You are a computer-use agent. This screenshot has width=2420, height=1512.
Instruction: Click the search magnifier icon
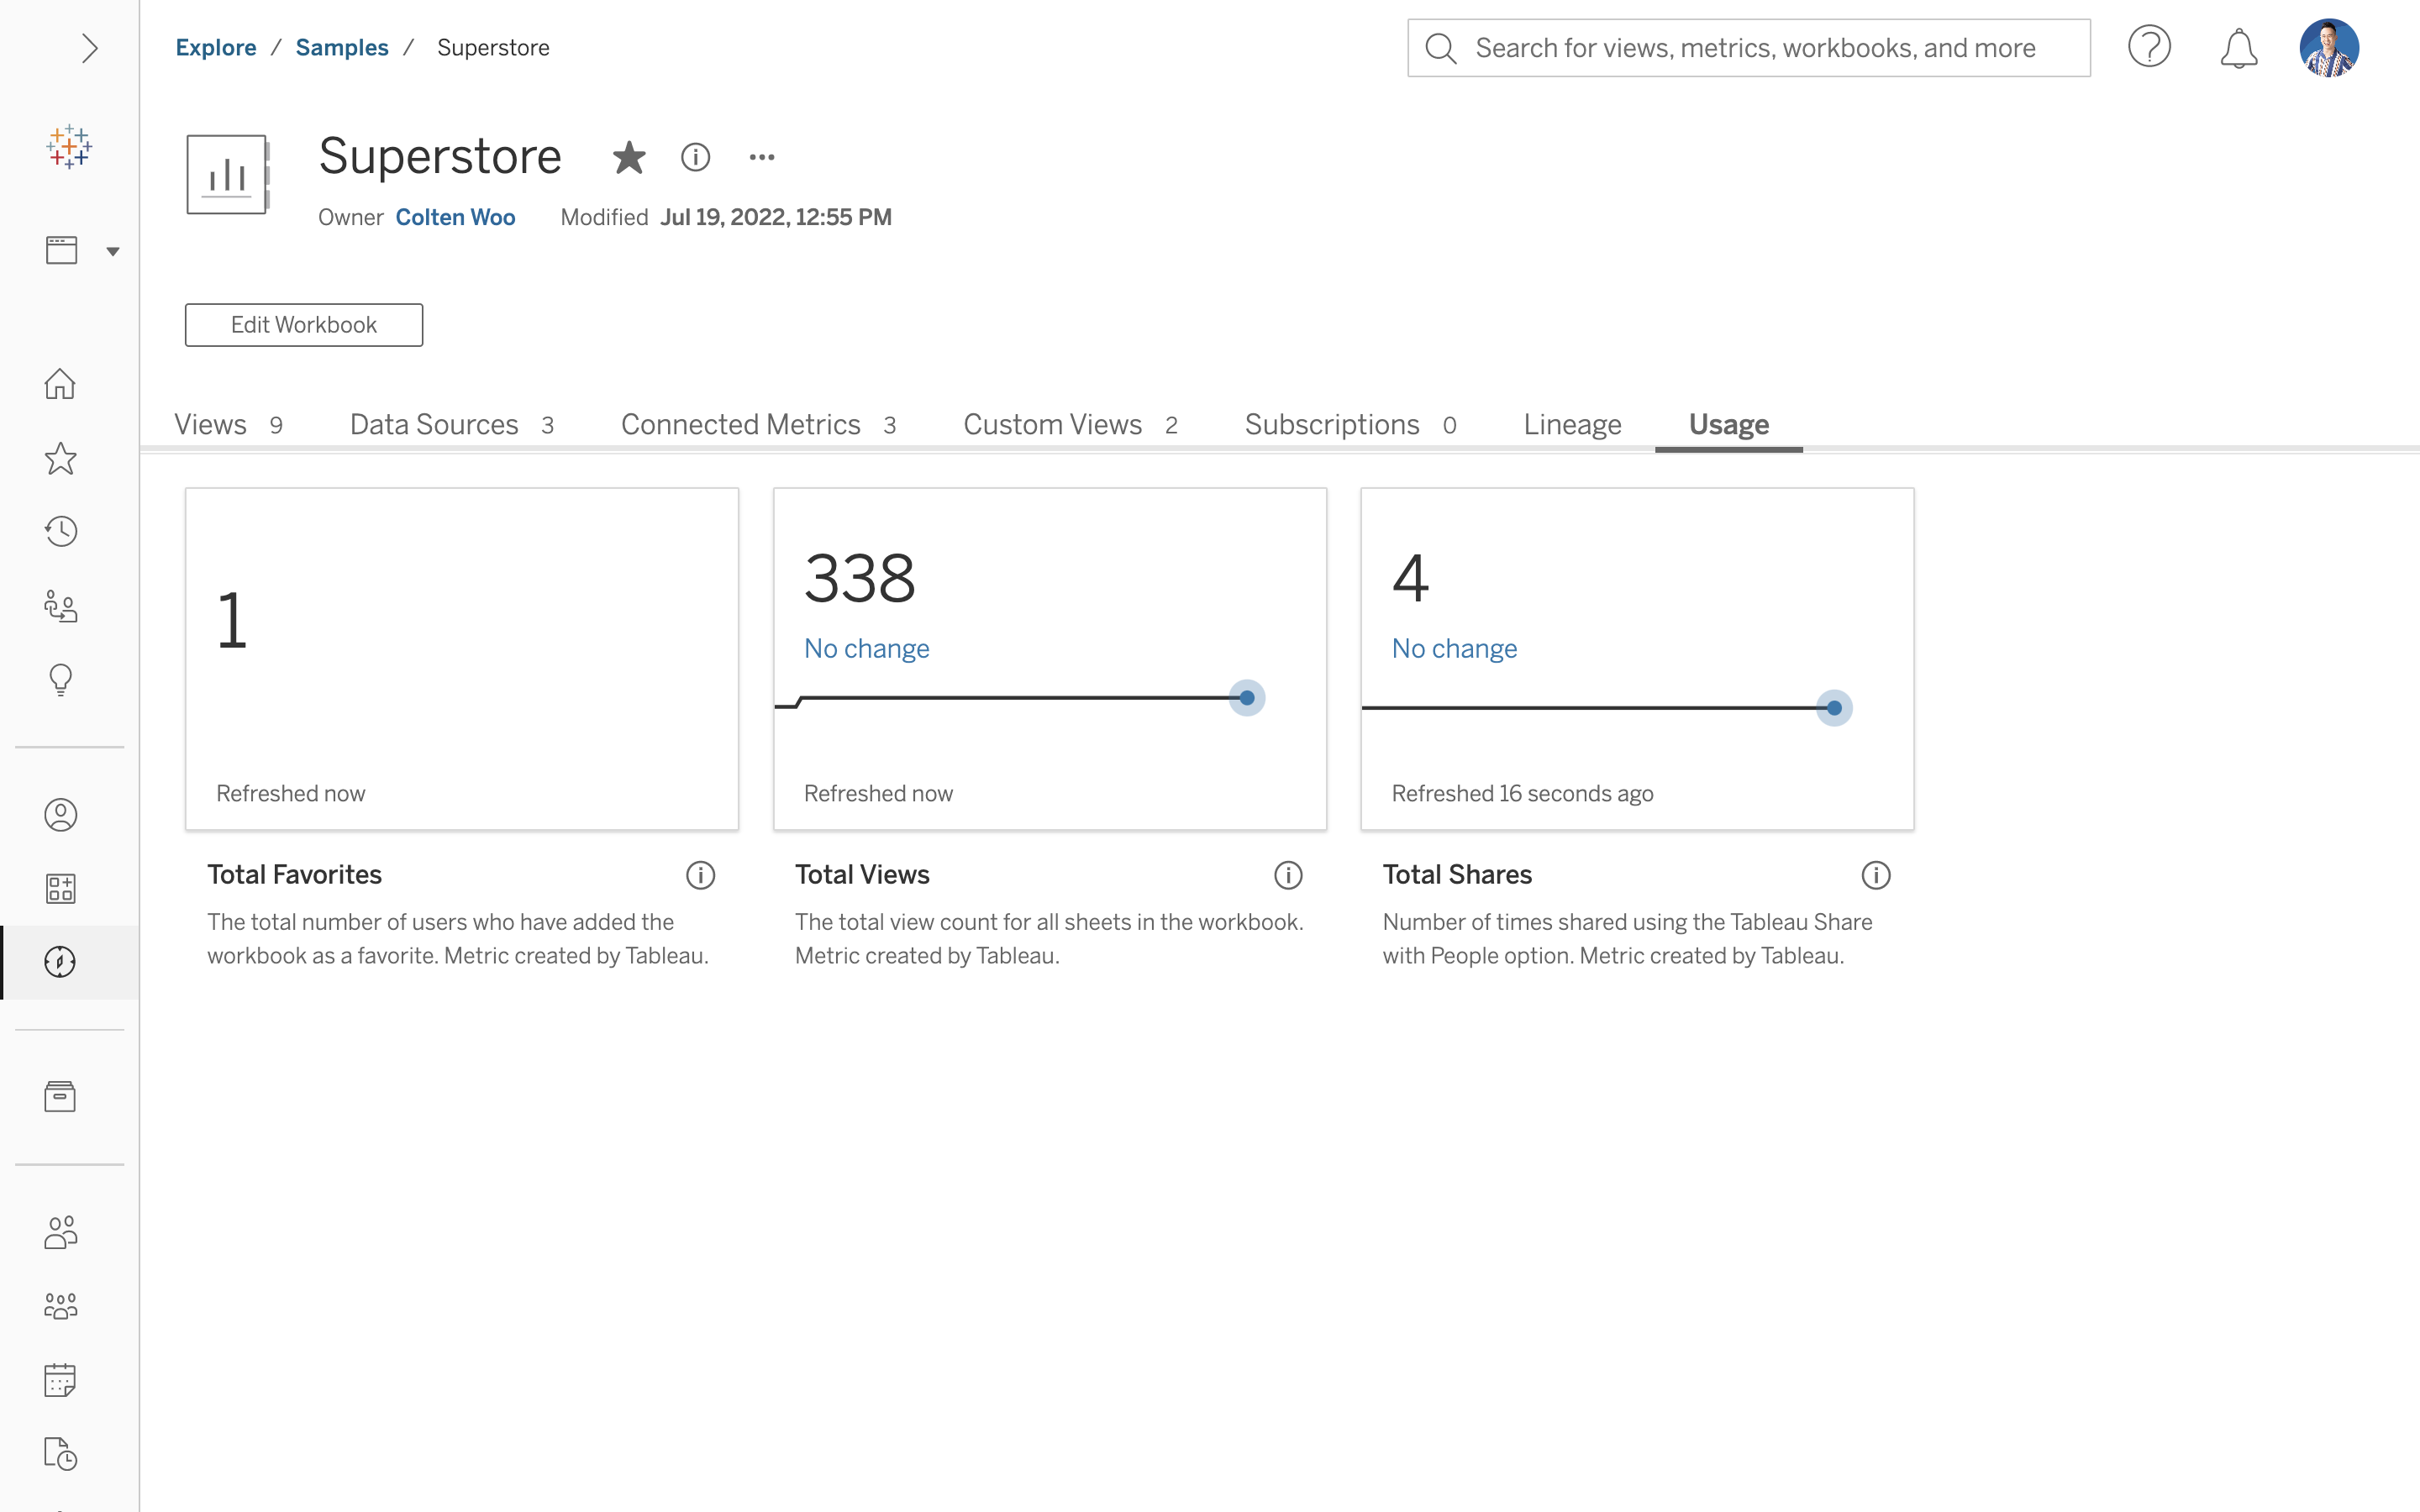[1440, 48]
